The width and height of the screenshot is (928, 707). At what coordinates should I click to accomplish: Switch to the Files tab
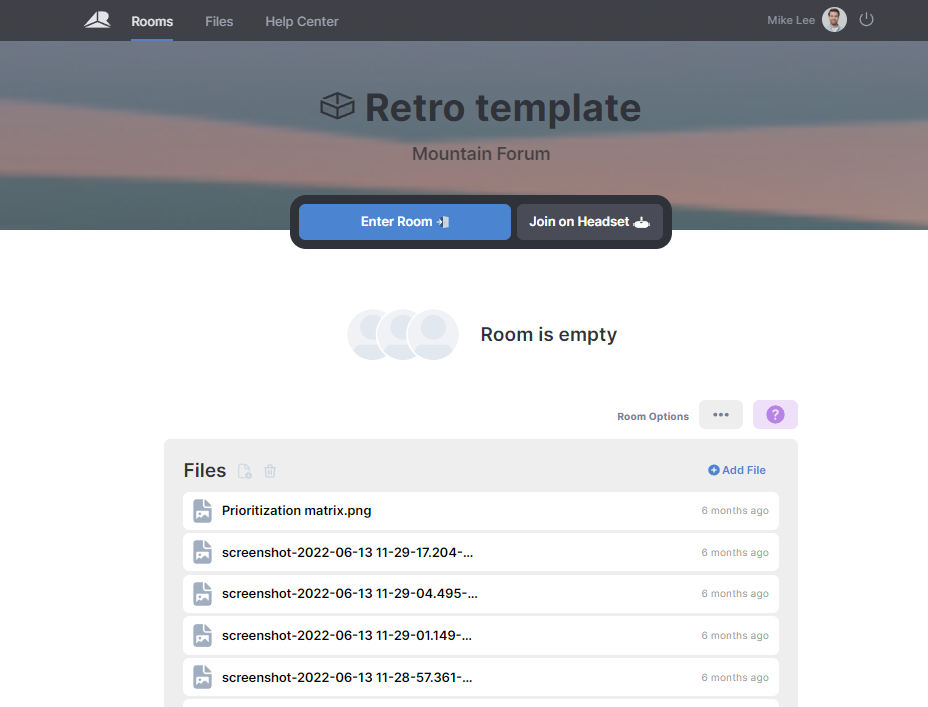219,20
